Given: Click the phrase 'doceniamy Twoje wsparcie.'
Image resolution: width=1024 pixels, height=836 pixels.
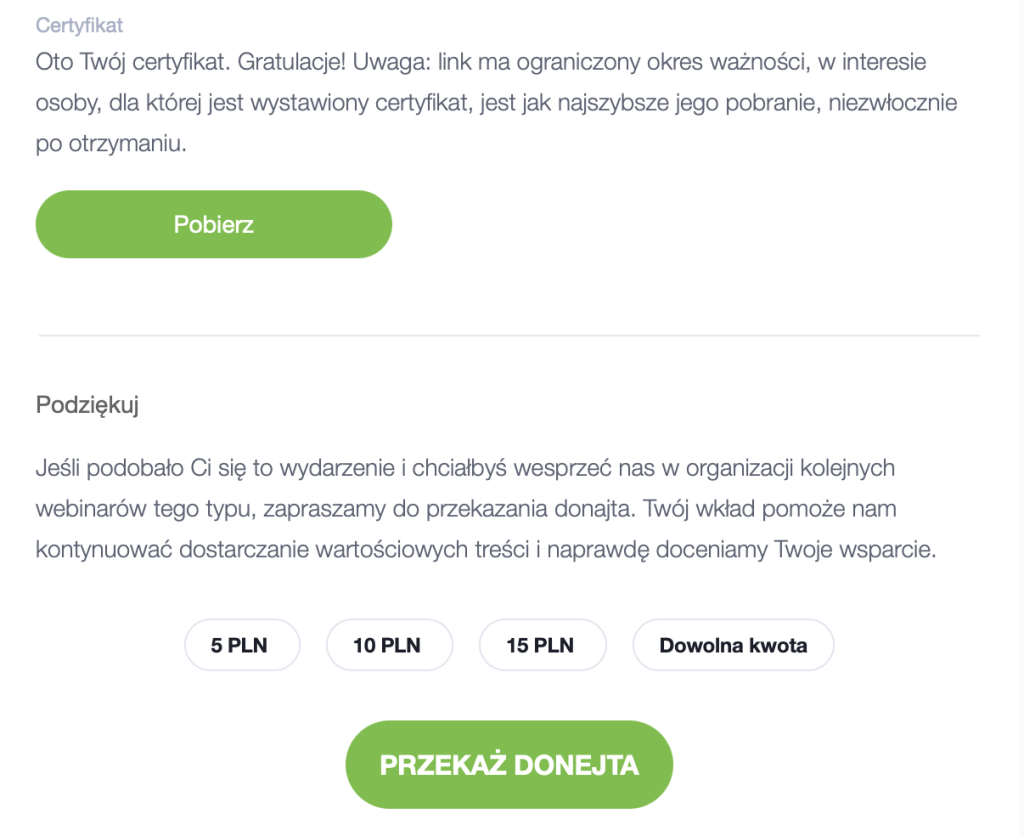Looking at the screenshot, I should tap(795, 549).
